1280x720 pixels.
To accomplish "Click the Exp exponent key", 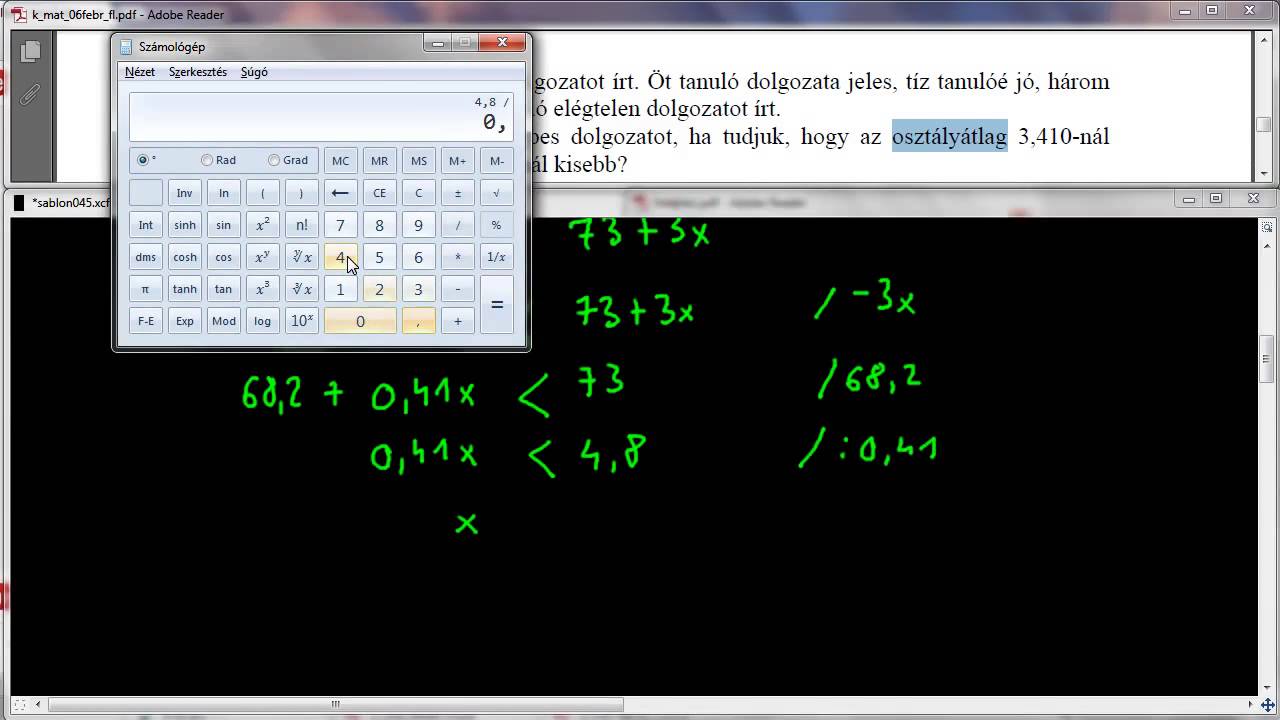I will pos(184,321).
